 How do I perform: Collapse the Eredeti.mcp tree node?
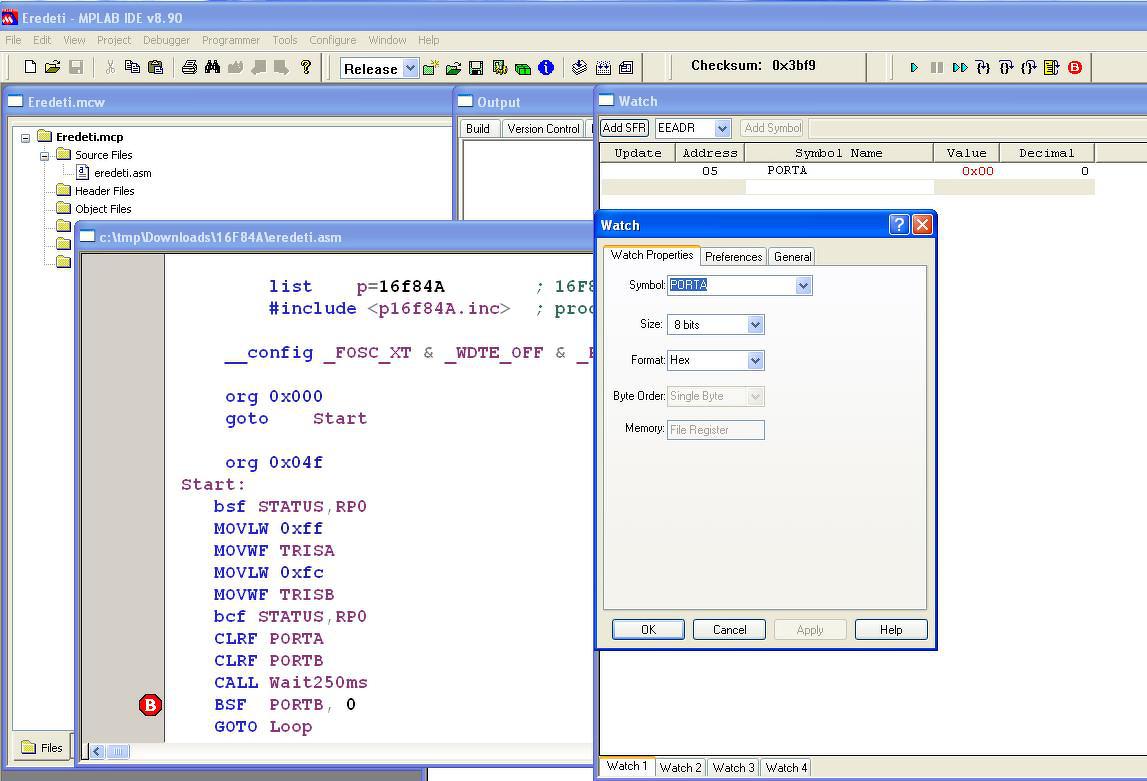coord(26,137)
